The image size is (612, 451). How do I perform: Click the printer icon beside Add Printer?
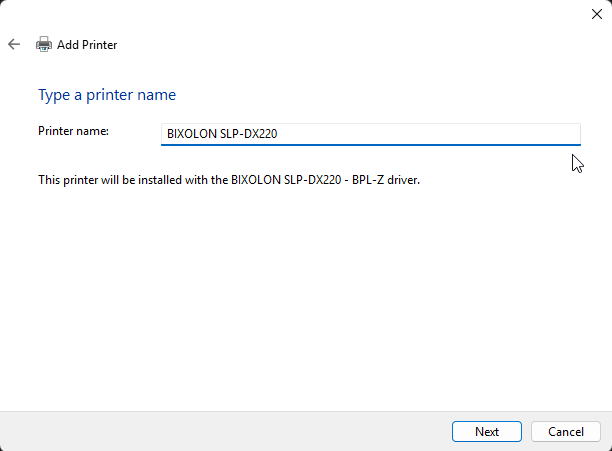[x=44, y=44]
